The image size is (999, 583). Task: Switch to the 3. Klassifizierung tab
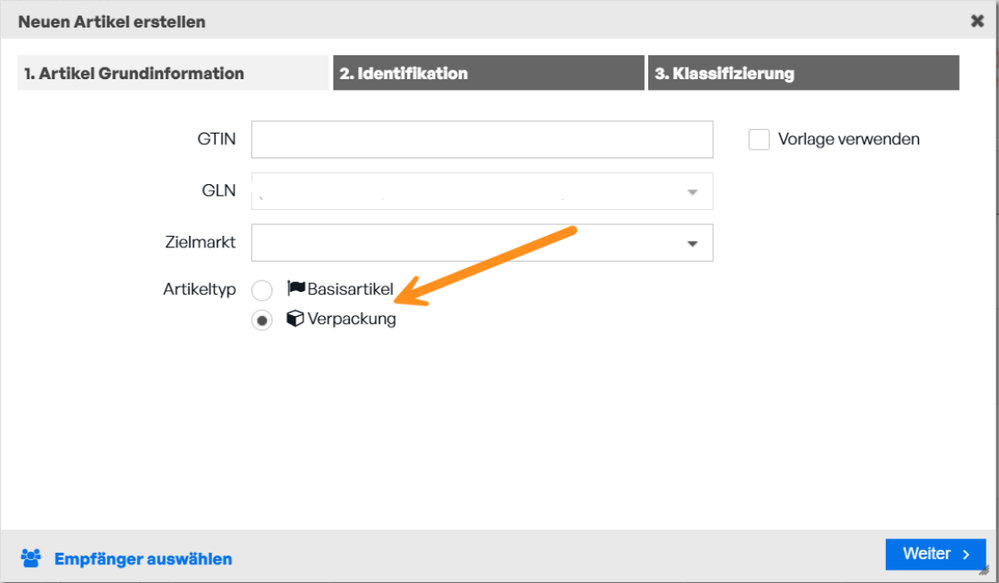pyautogui.click(x=803, y=73)
